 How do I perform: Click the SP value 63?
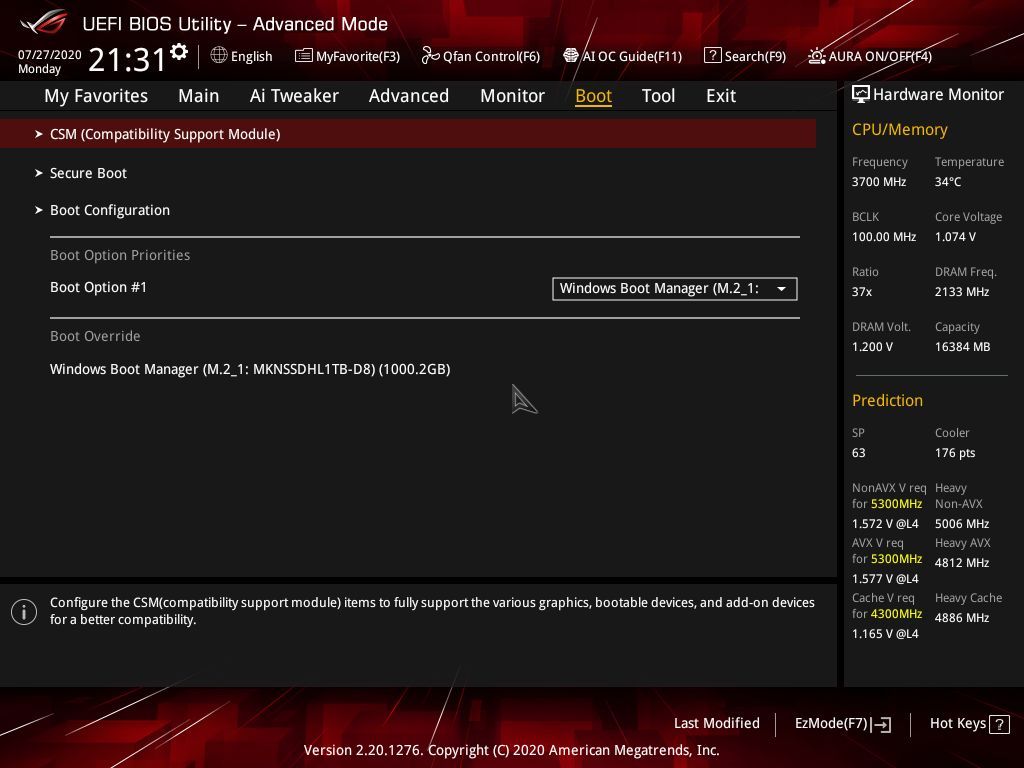pyautogui.click(x=858, y=453)
